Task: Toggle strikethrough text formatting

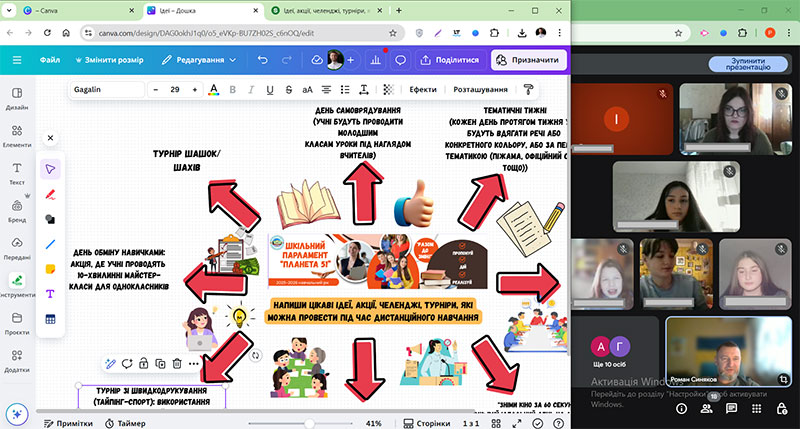Action: (289, 90)
